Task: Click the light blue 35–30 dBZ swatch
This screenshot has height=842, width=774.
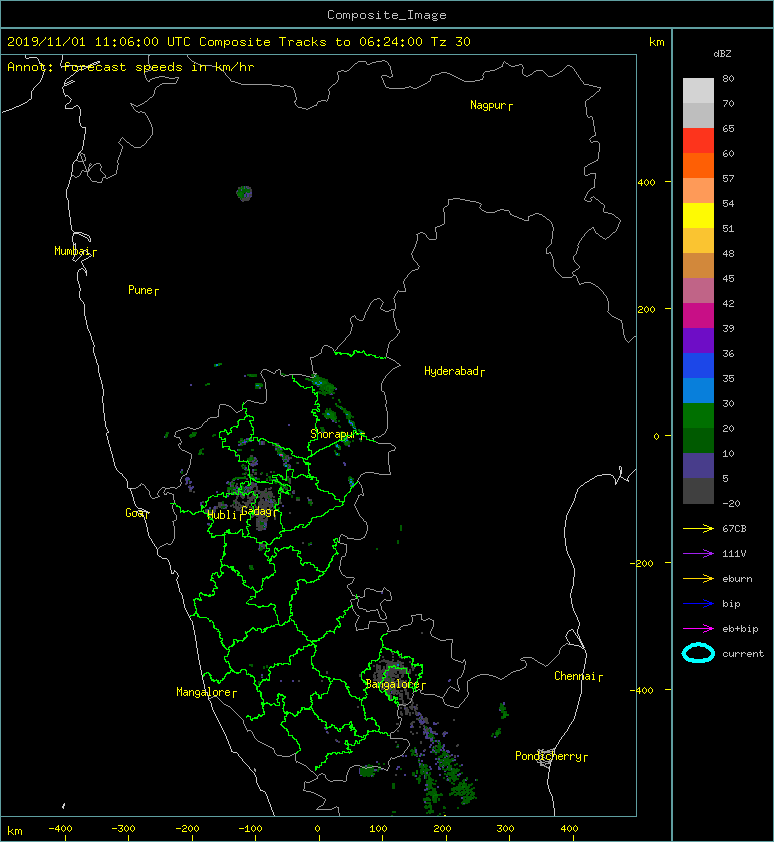Action: [x=698, y=390]
